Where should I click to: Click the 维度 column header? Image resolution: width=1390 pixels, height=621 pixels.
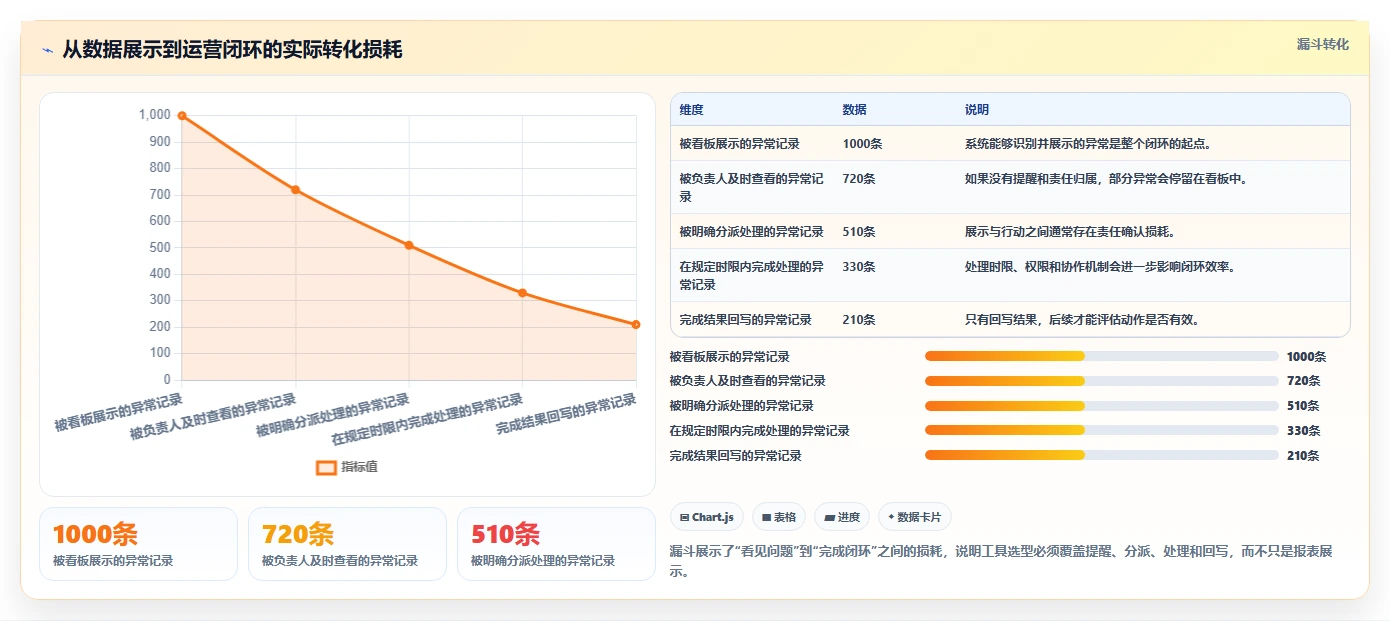pyautogui.click(x=691, y=110)
